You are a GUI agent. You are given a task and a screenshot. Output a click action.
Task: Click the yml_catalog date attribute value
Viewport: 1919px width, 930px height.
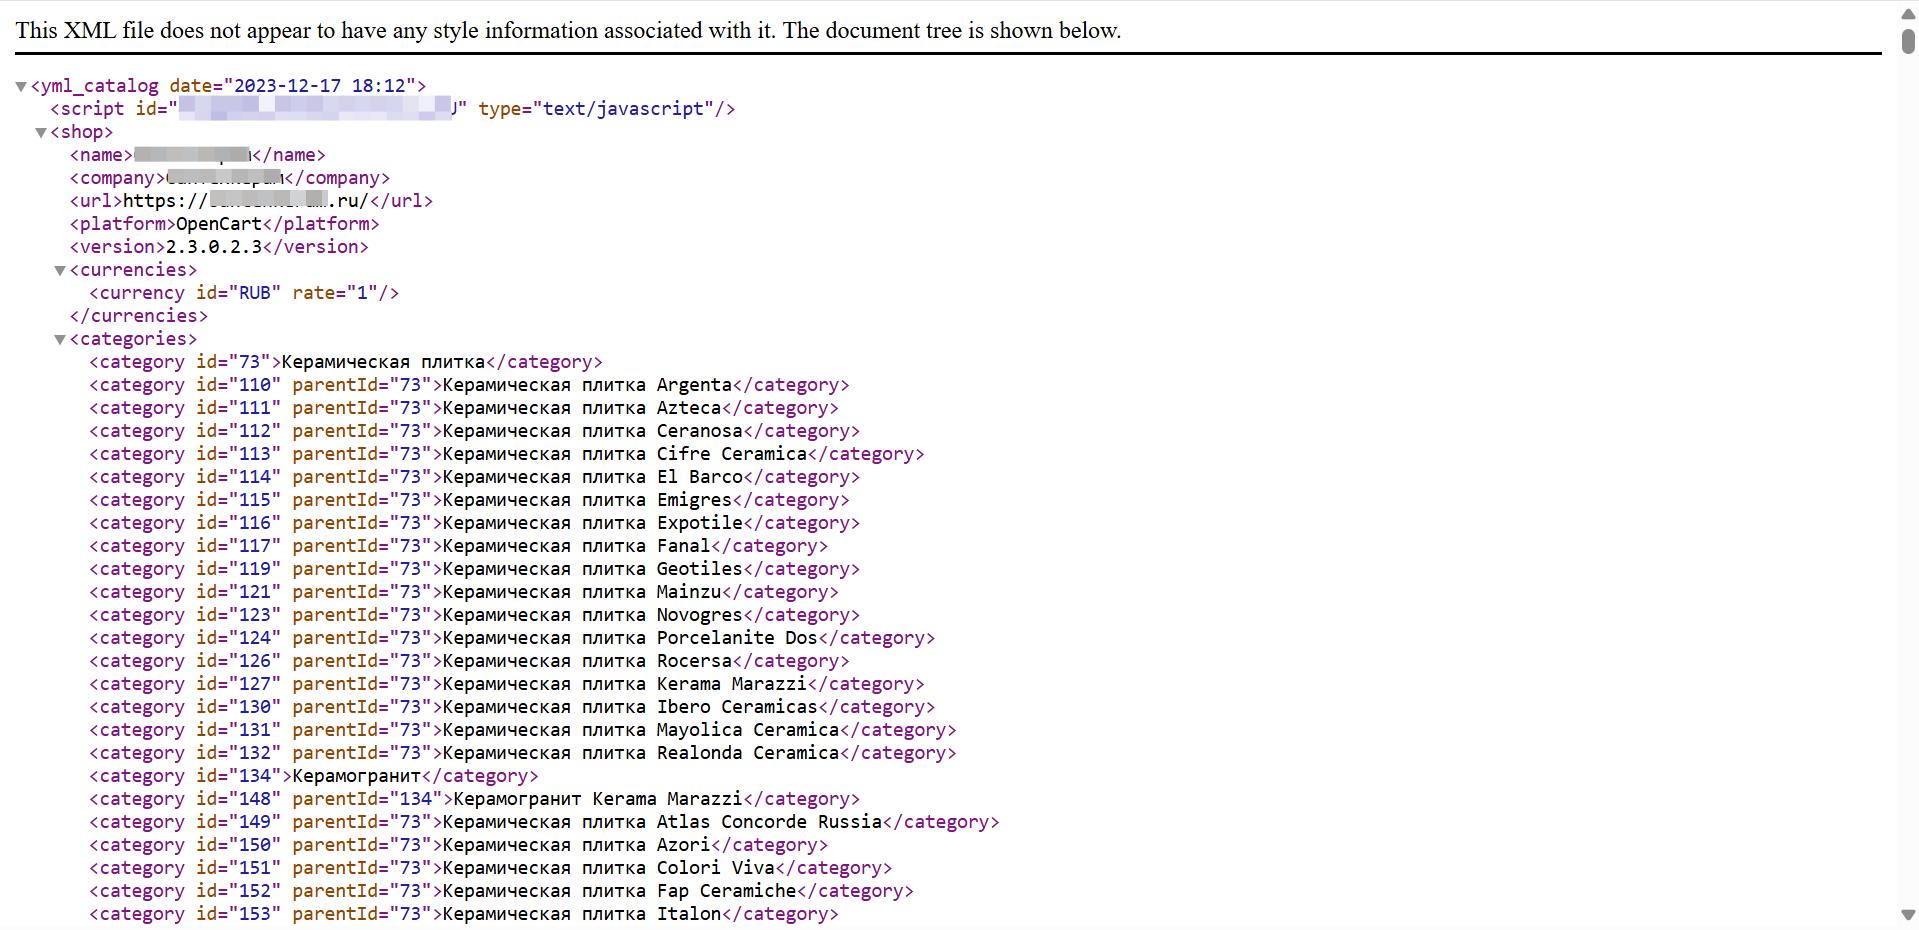coord(320,86)
